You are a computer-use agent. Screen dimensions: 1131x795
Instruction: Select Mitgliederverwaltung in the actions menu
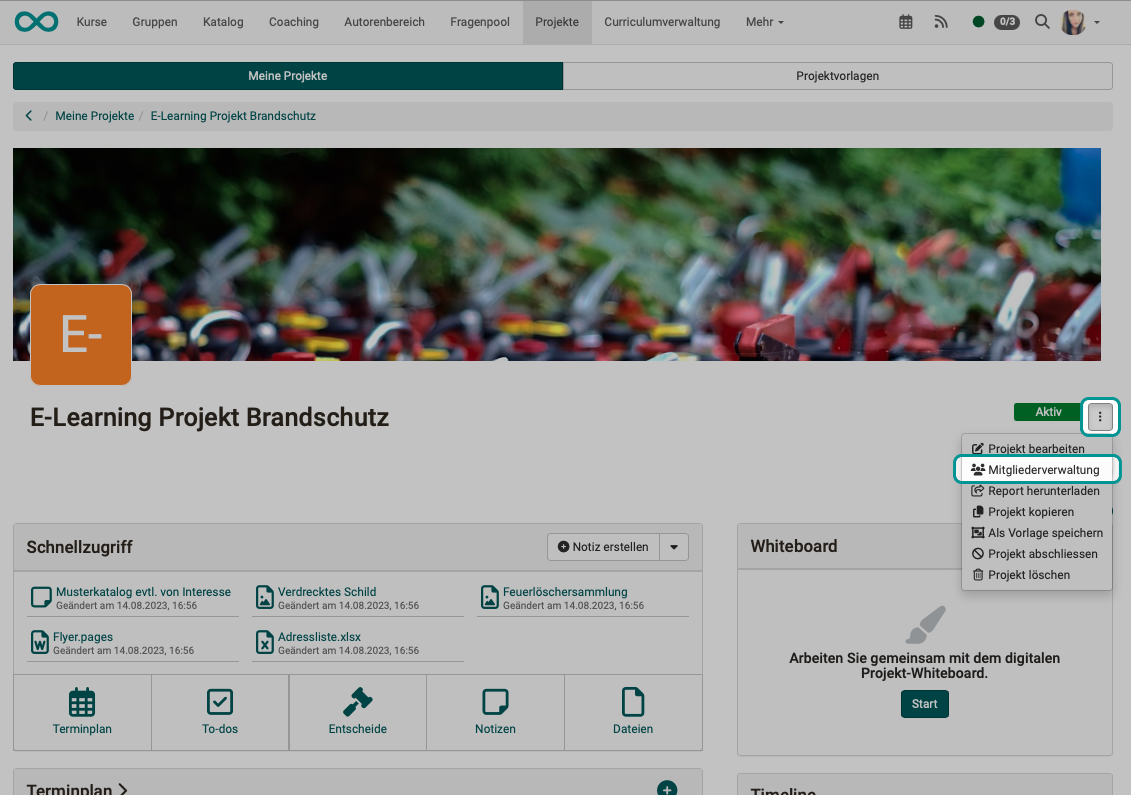pos(1037,469)
